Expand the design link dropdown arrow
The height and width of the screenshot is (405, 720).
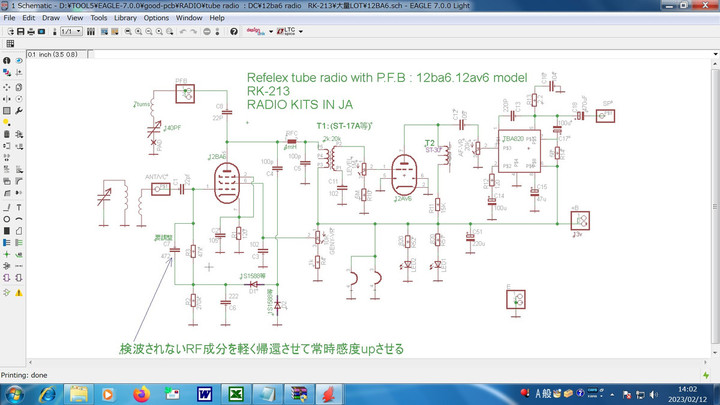point(270,31)
